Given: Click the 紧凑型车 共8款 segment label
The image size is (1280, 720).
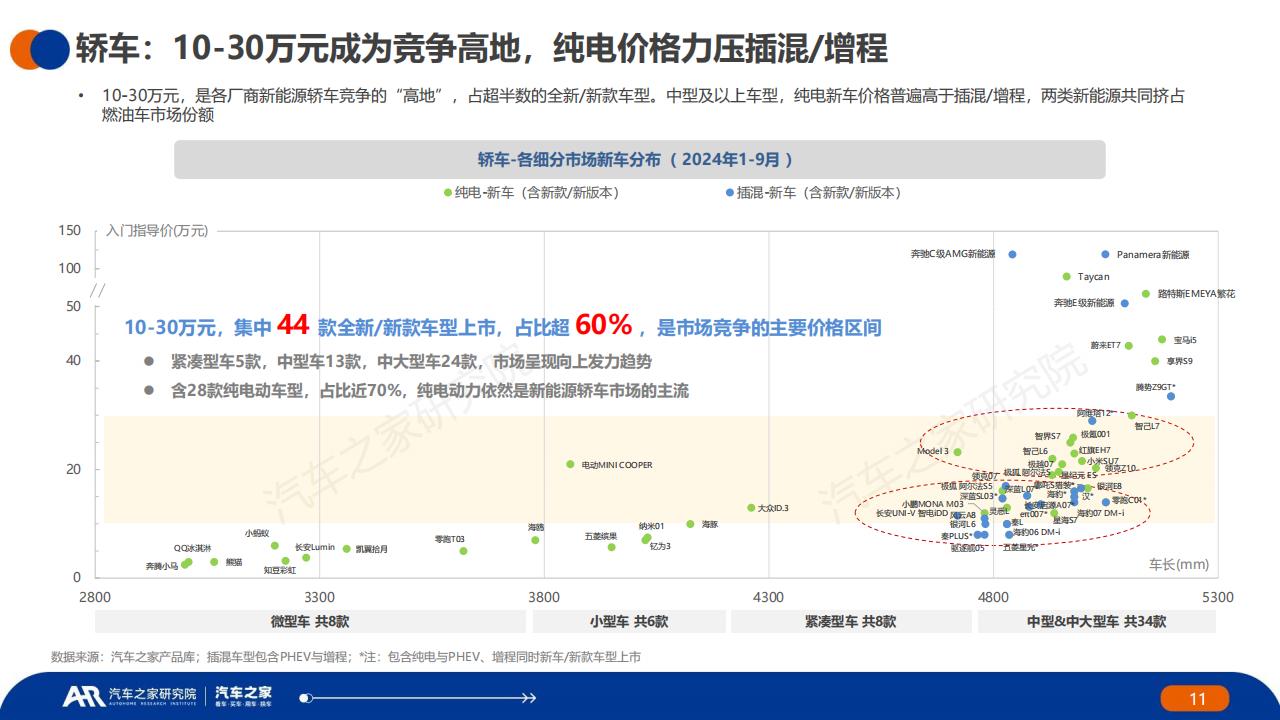Looking at the screenshot, I should (x=851, y=621).
